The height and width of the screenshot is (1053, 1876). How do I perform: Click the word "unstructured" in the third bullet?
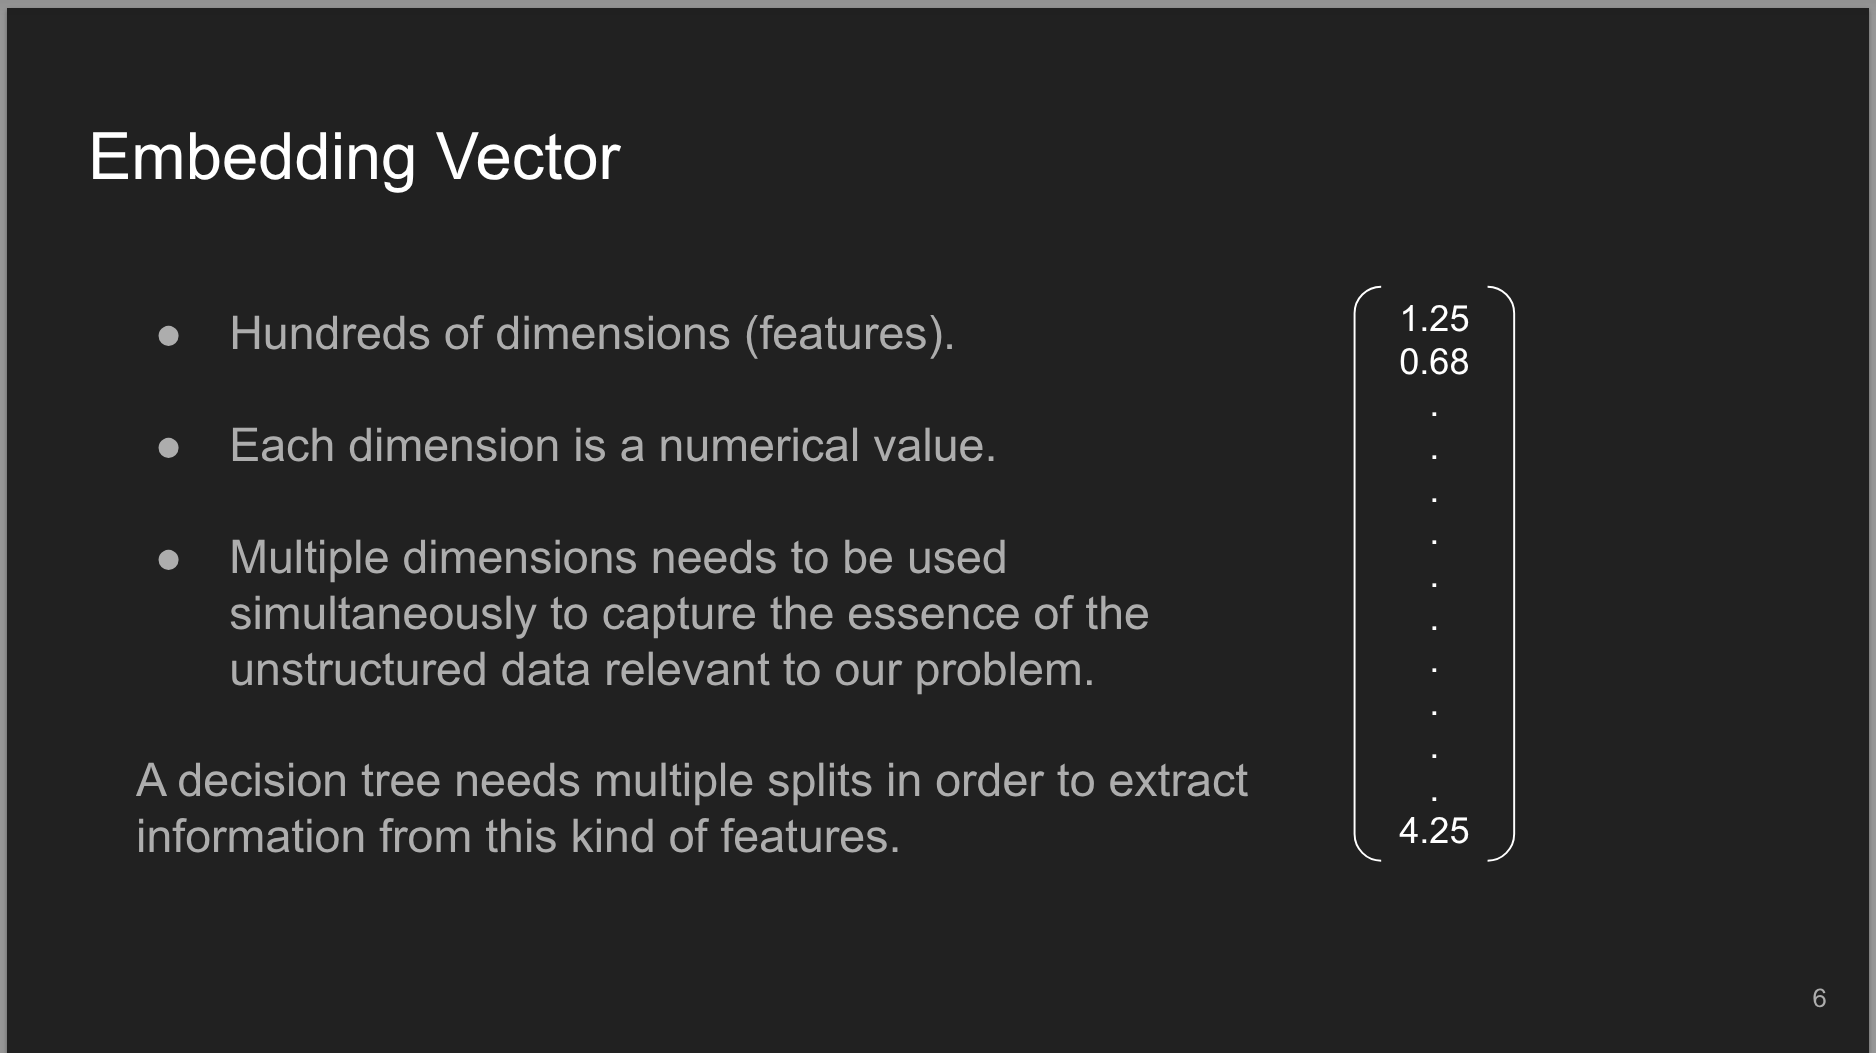357,670
